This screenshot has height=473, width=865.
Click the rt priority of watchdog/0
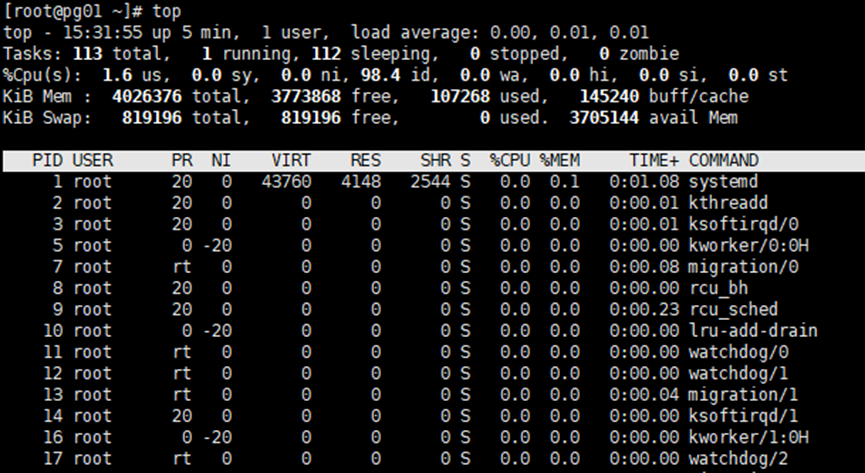tap(182, 352)
